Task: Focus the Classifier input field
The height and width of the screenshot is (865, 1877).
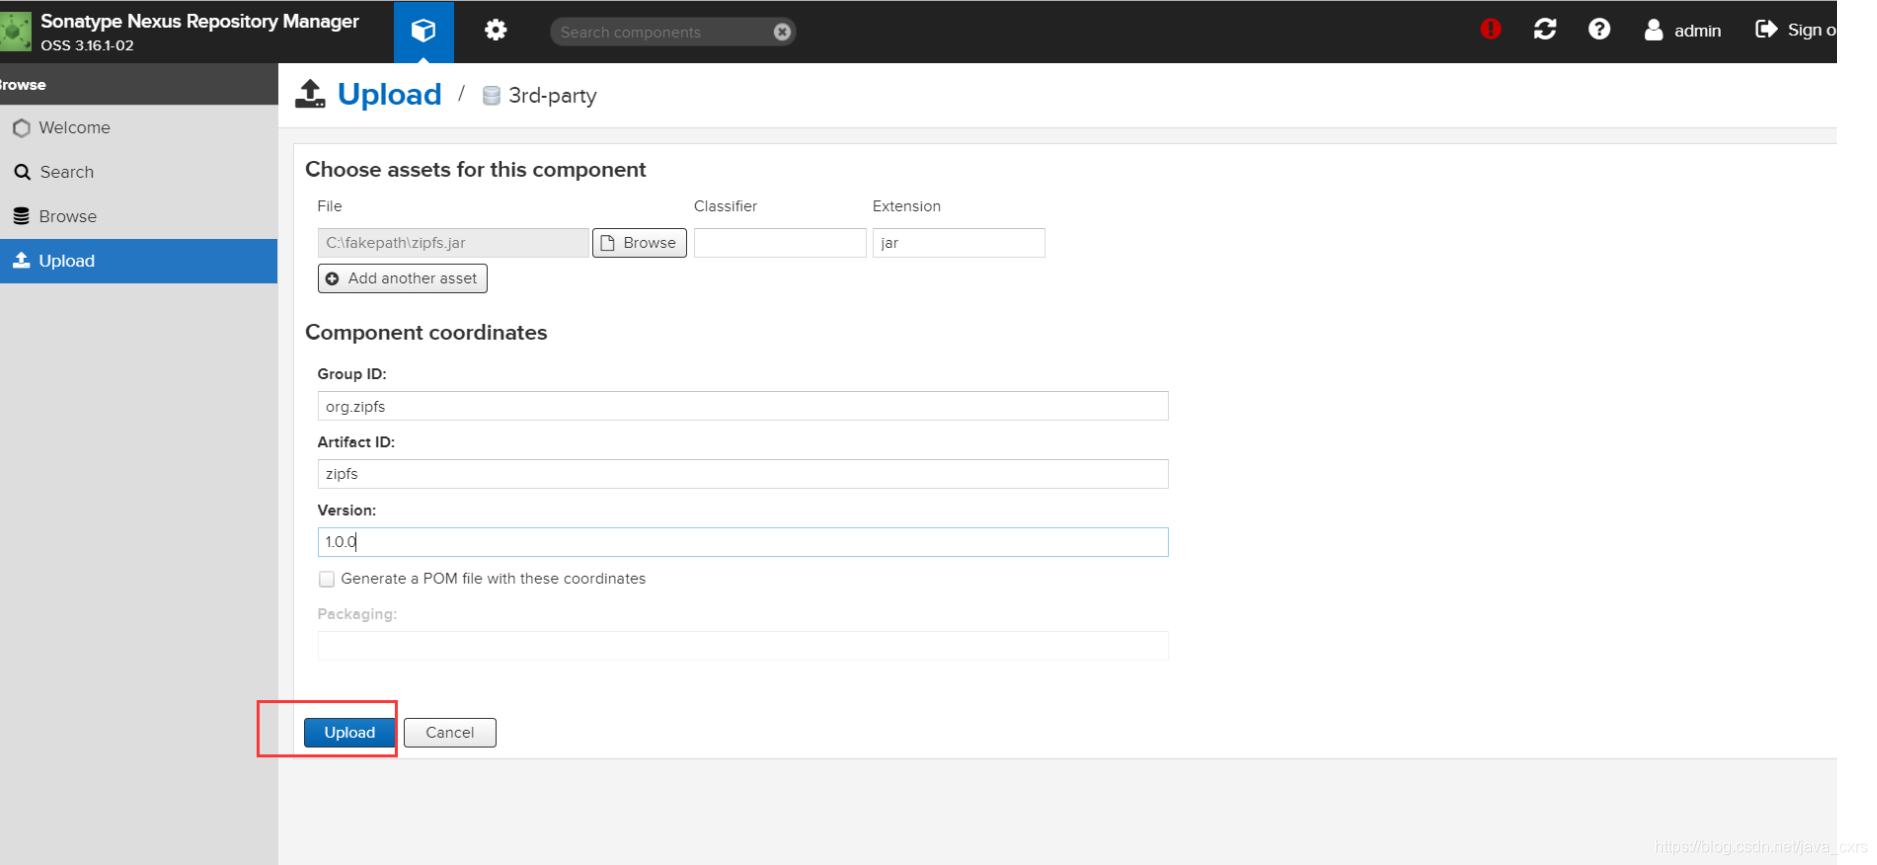Action: click(780, 243)
